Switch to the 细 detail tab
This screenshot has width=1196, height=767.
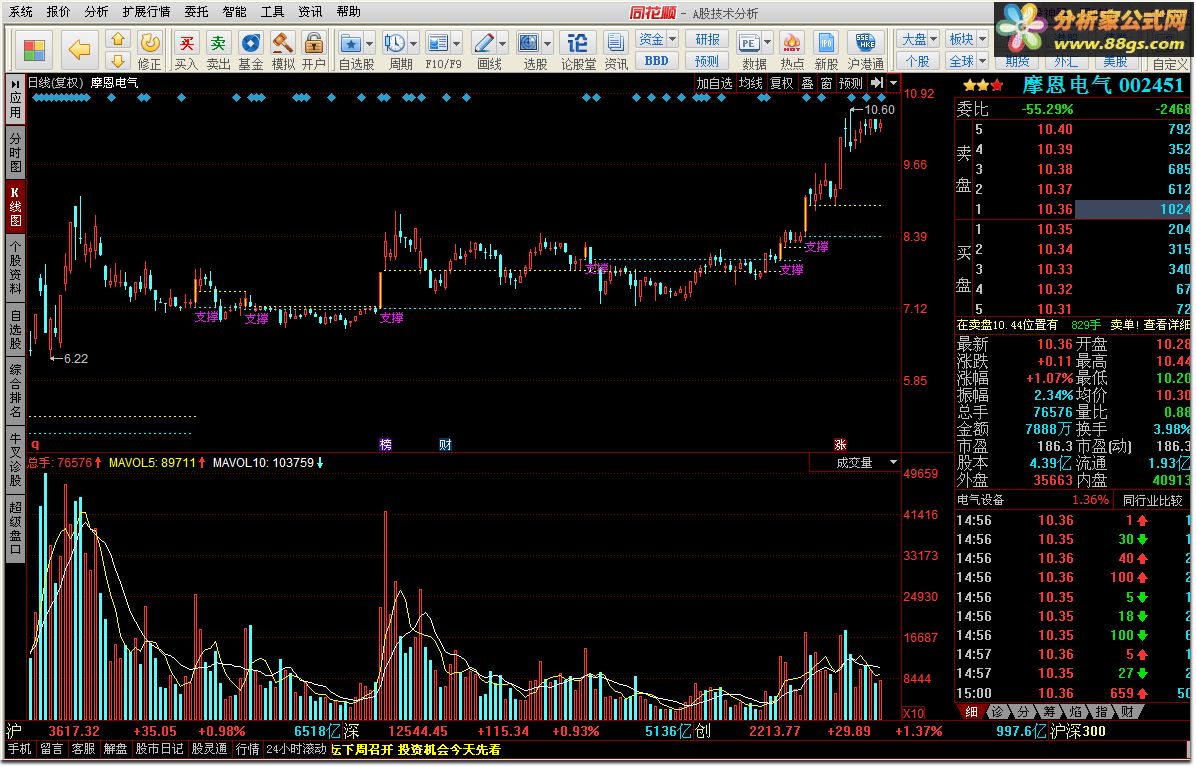[x=971, y=712]
